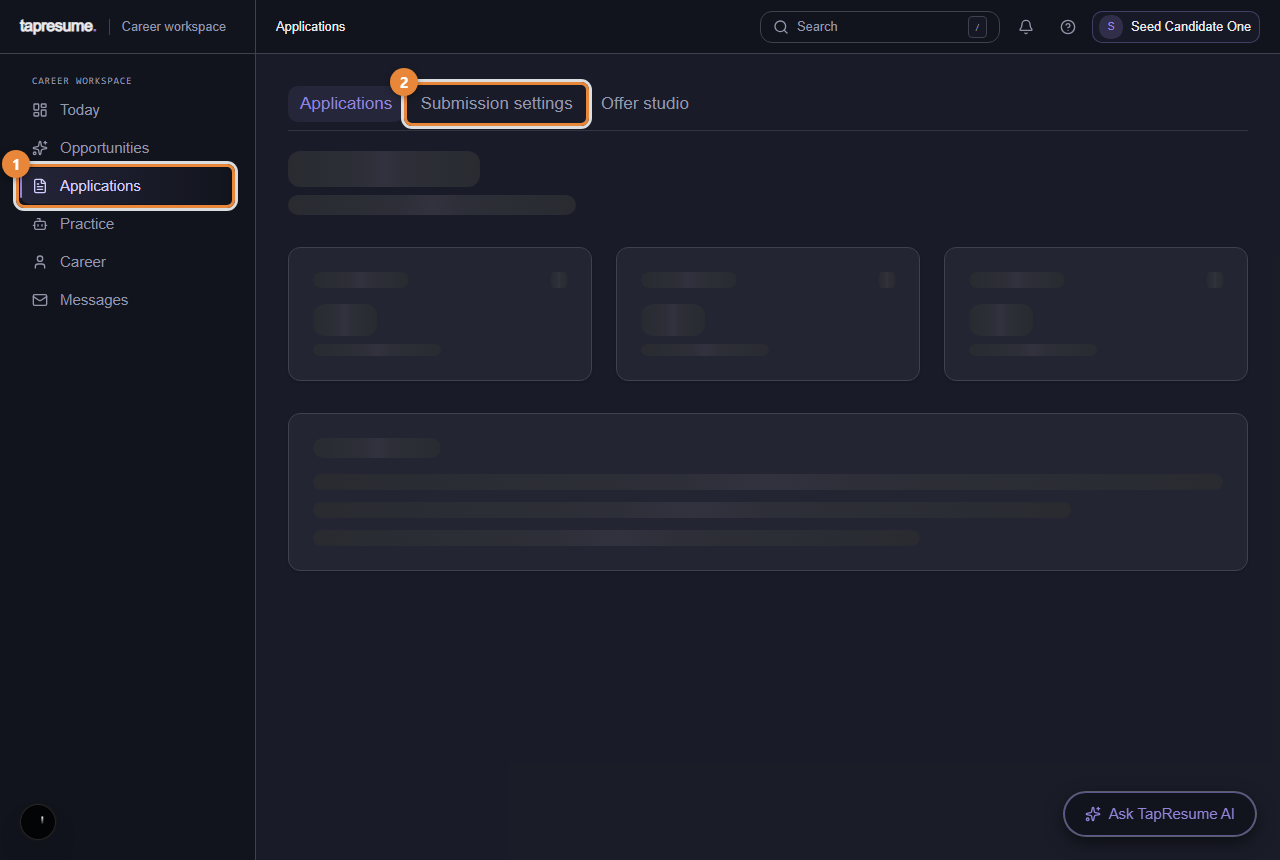Open the Today dashboard icon in sidebar
The height and width of the screenshot is (860, 1280).
pos(40,110)
